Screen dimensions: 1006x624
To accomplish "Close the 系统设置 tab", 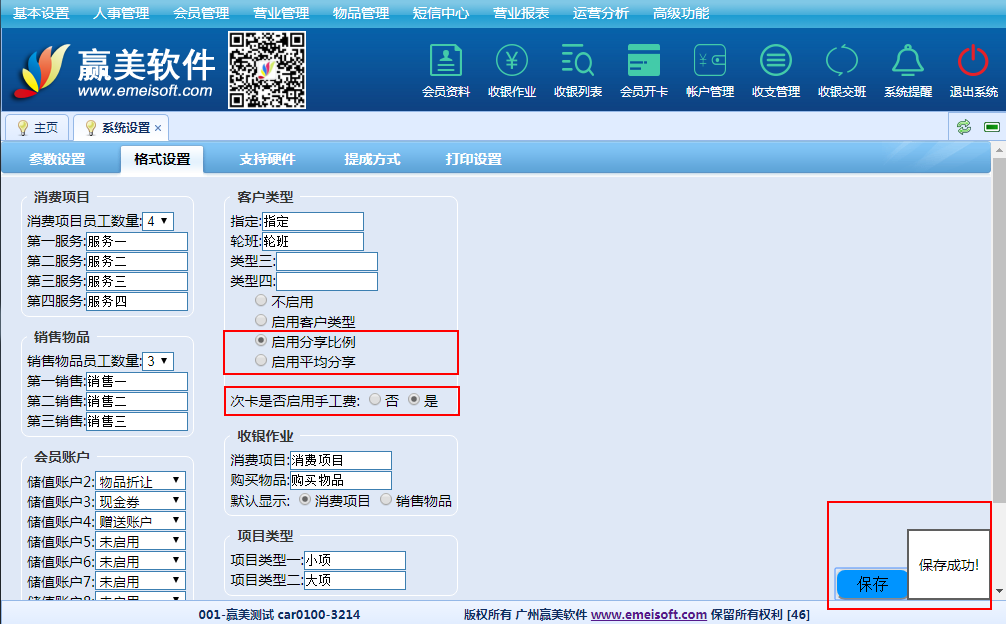I will [158, 128].
